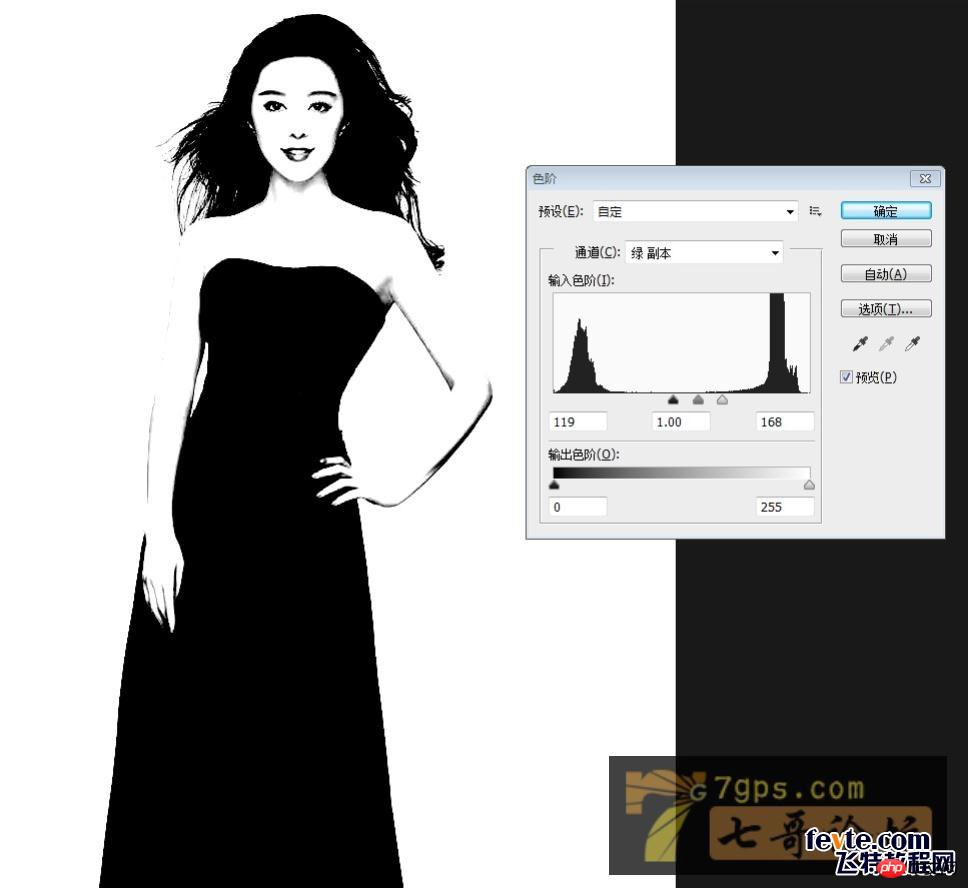Click output levels black slider handle
Viewport: 968px width, 888px height.
[554, 485]
